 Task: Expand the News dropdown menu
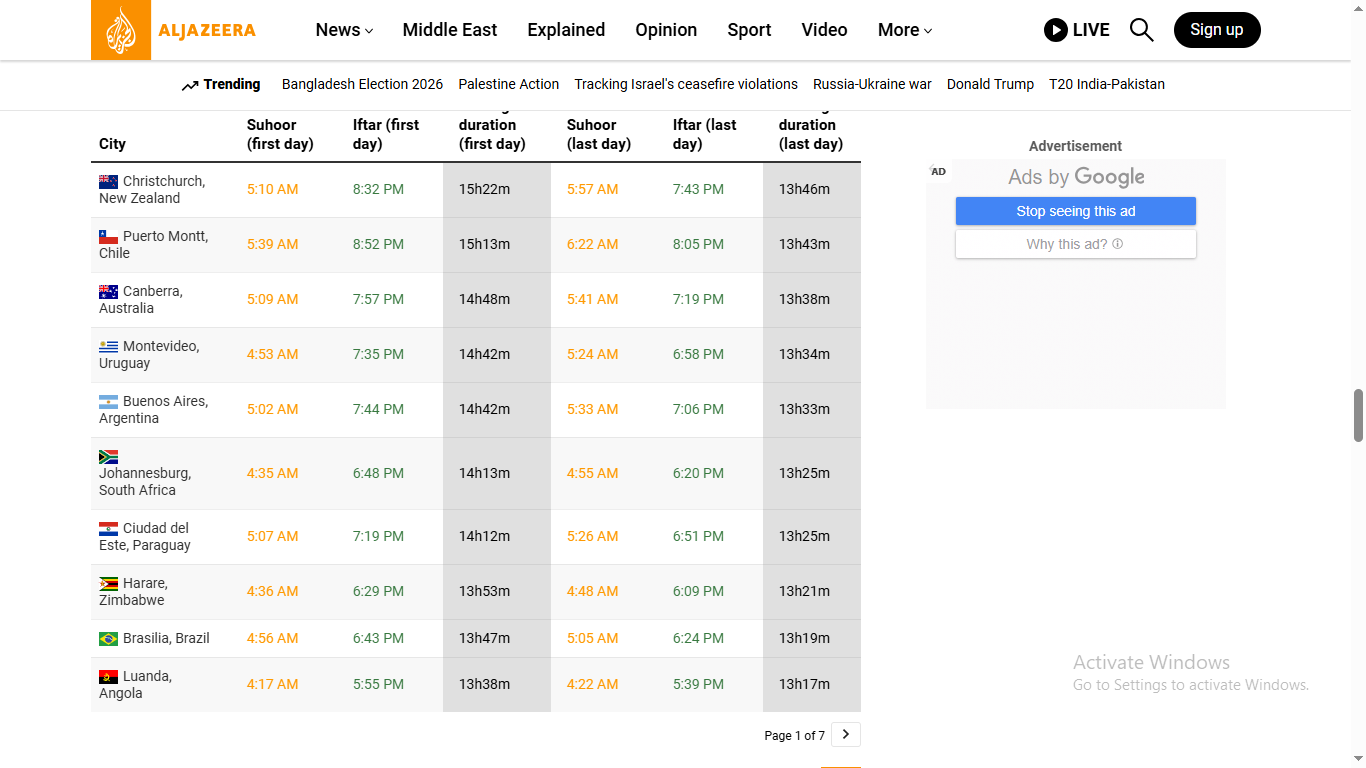click(x=344, y=30)
